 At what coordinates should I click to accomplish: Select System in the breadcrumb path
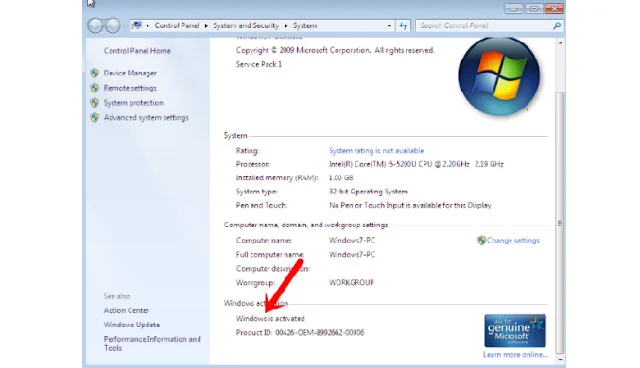[x=305, y=25]
